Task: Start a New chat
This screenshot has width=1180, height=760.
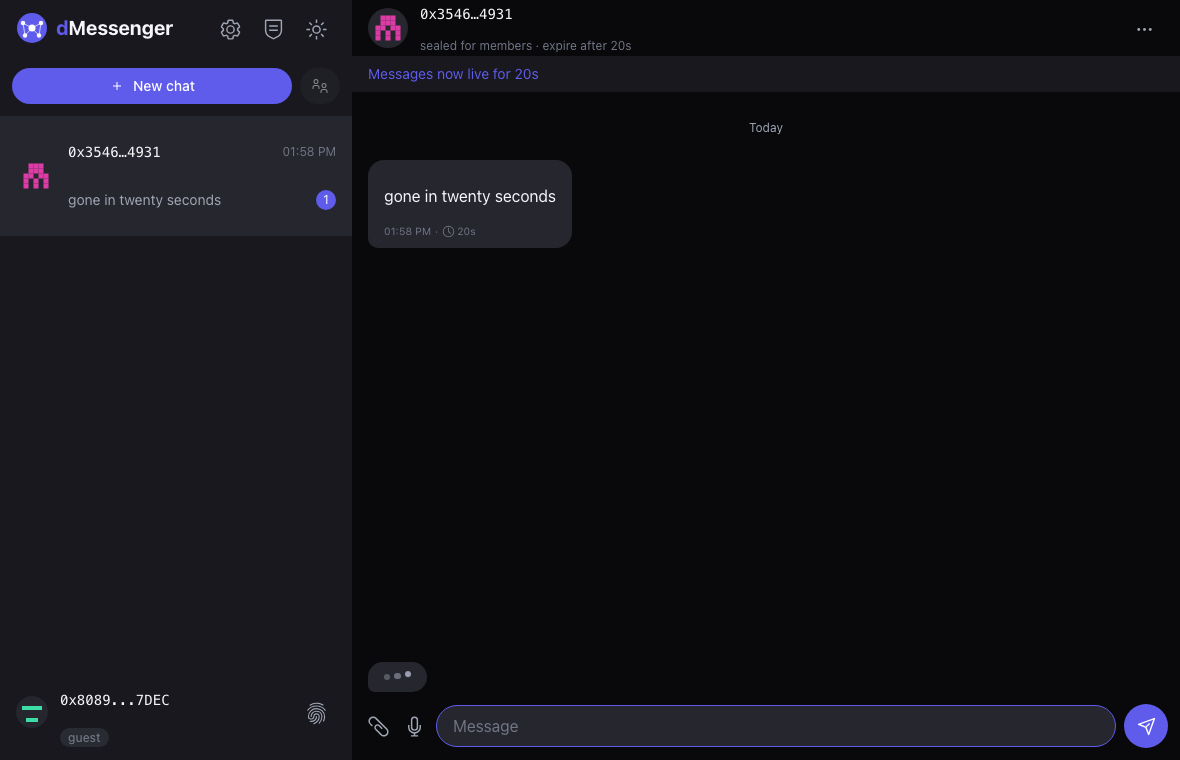Action: [152, 86]
